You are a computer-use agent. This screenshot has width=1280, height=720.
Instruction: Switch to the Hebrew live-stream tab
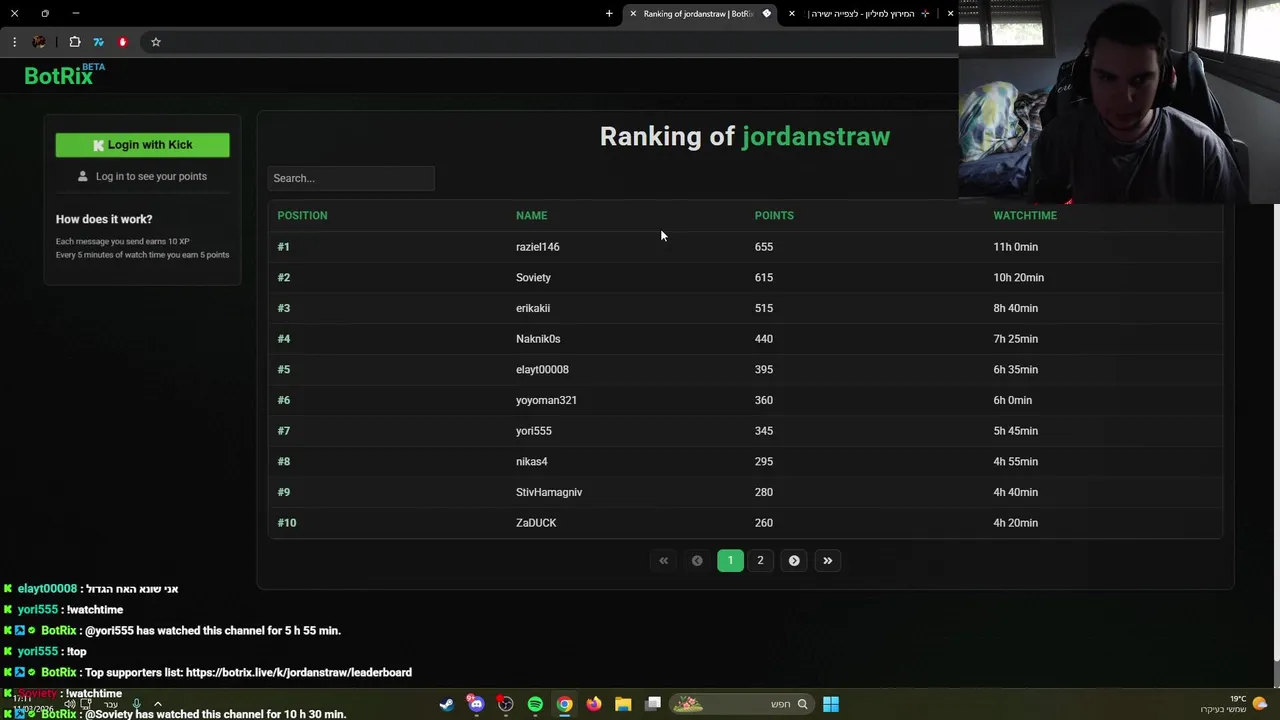[x=866, y=14]
